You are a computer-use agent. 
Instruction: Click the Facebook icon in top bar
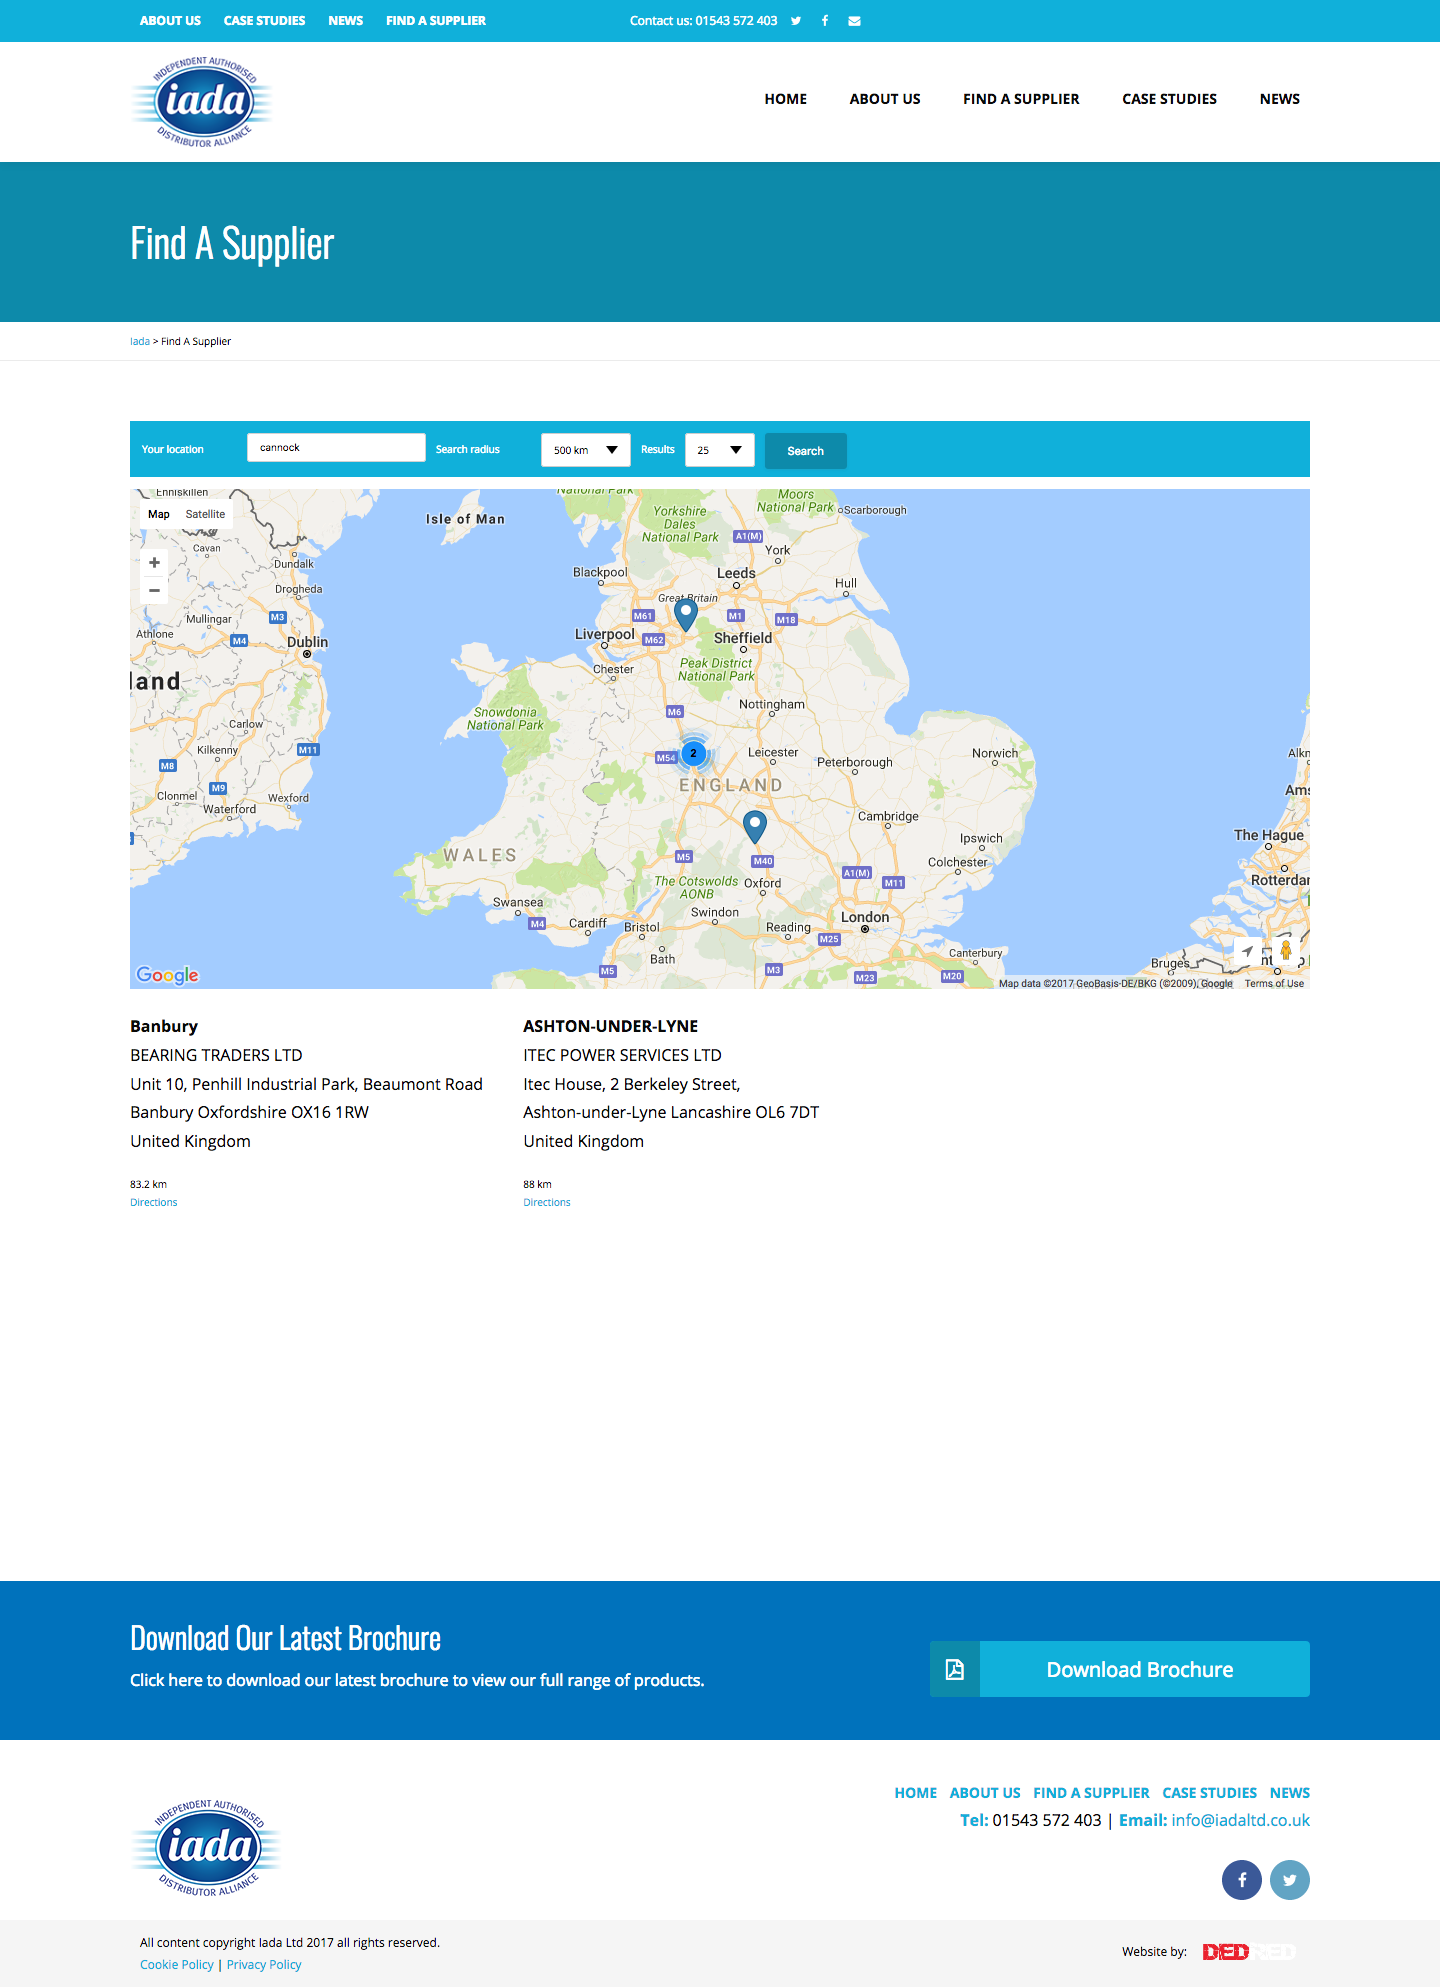point(825,21)
